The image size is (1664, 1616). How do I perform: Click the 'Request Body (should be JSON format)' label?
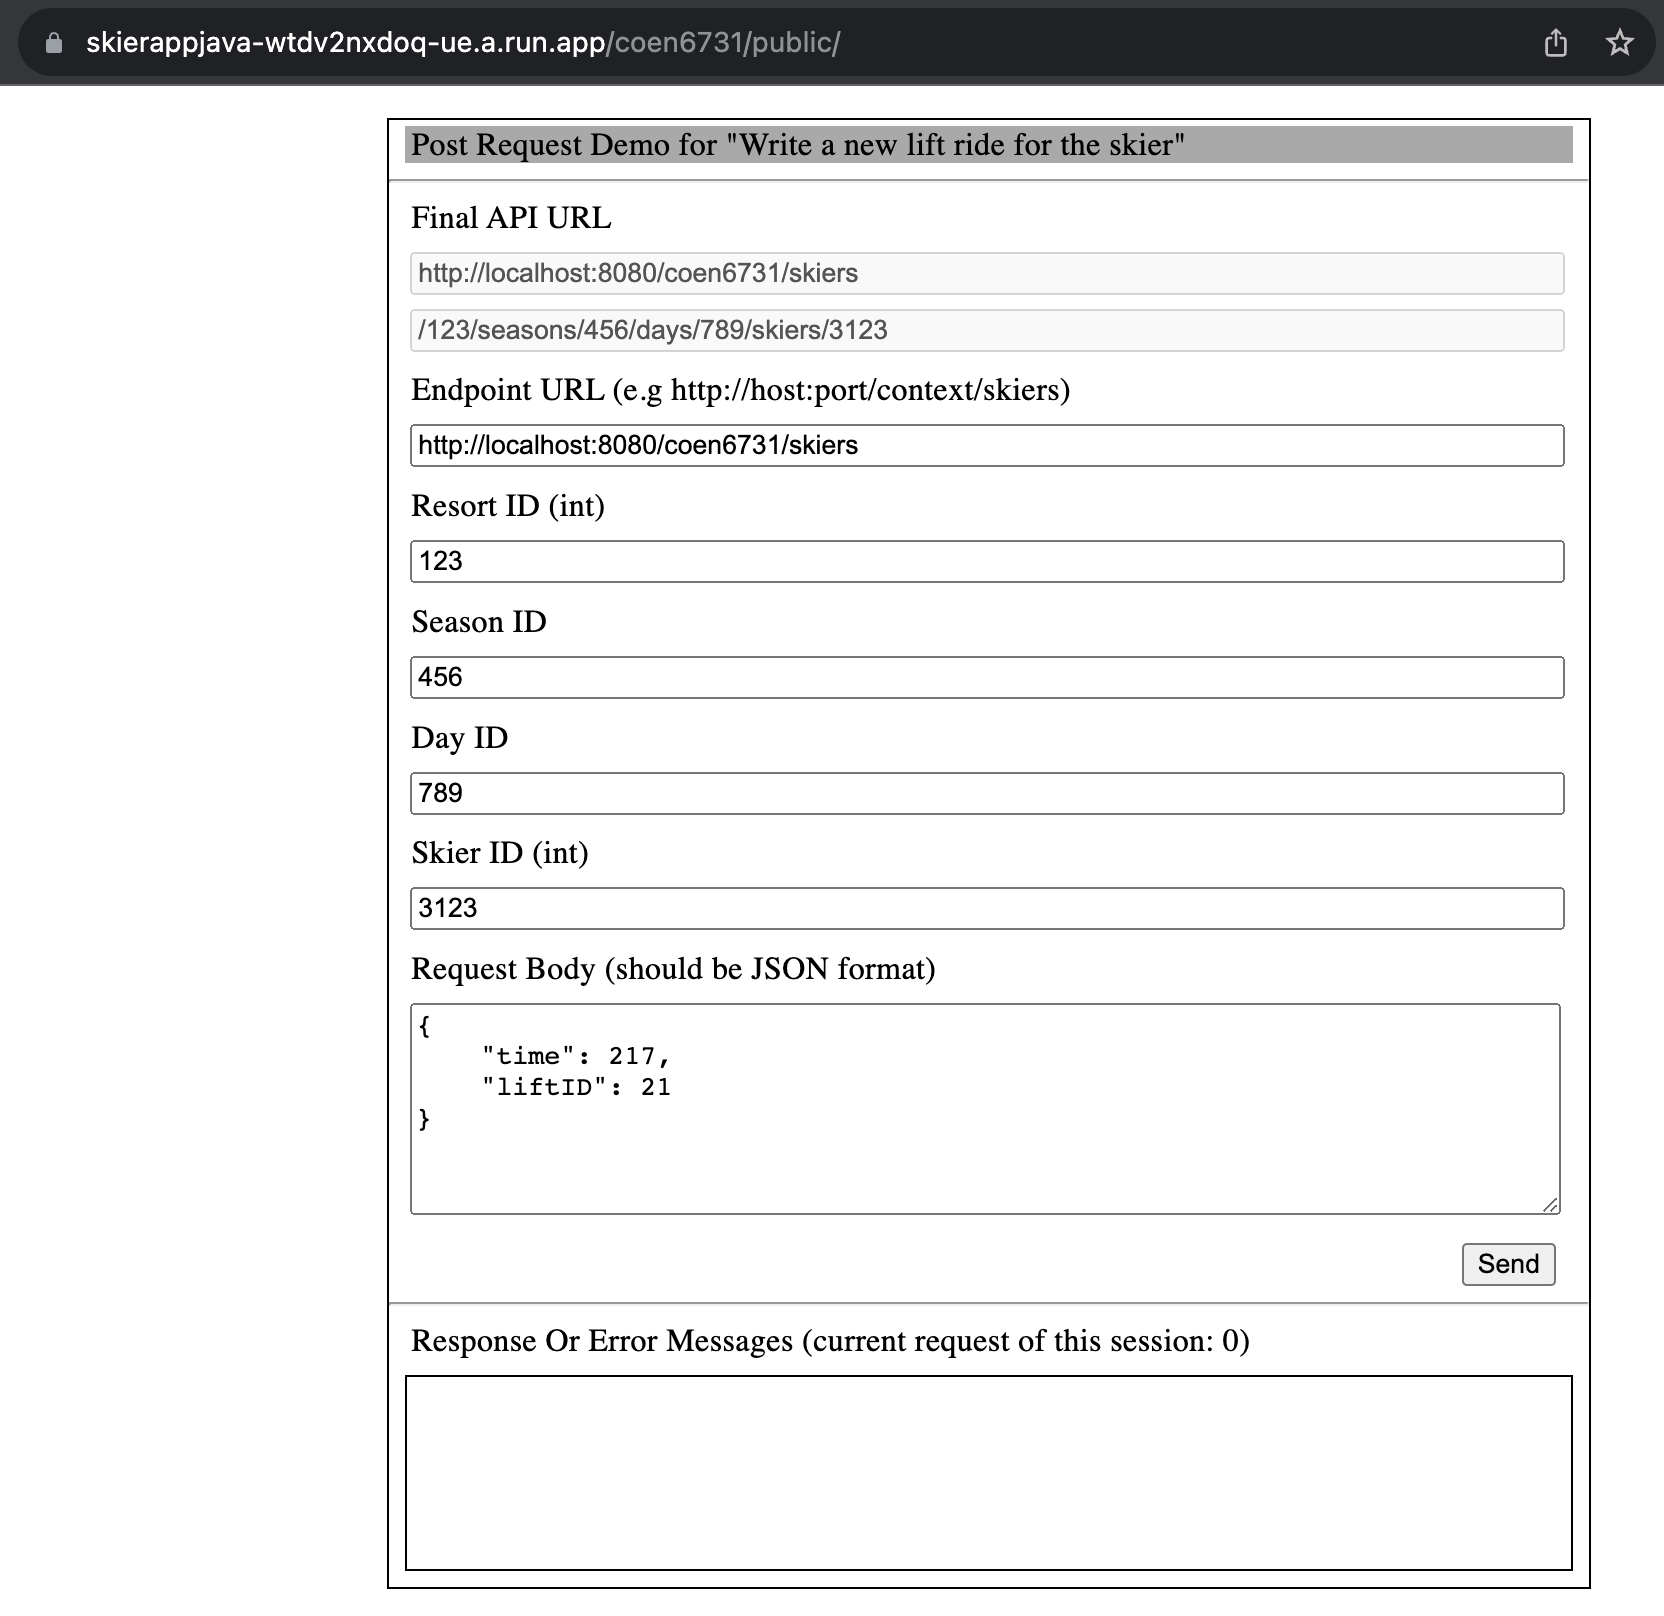(x=673, y=969)
